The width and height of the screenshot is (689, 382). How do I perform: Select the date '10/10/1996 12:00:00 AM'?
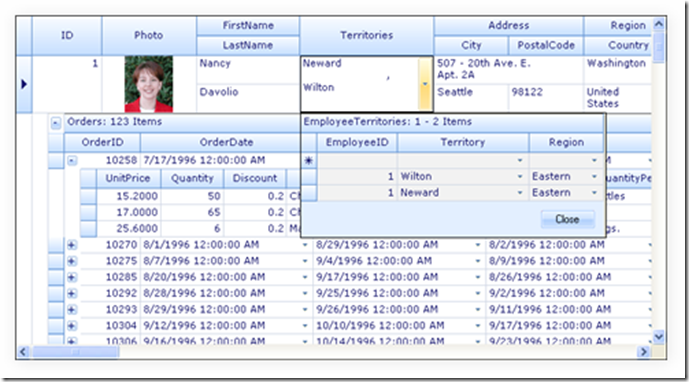(x=380, y=326)
